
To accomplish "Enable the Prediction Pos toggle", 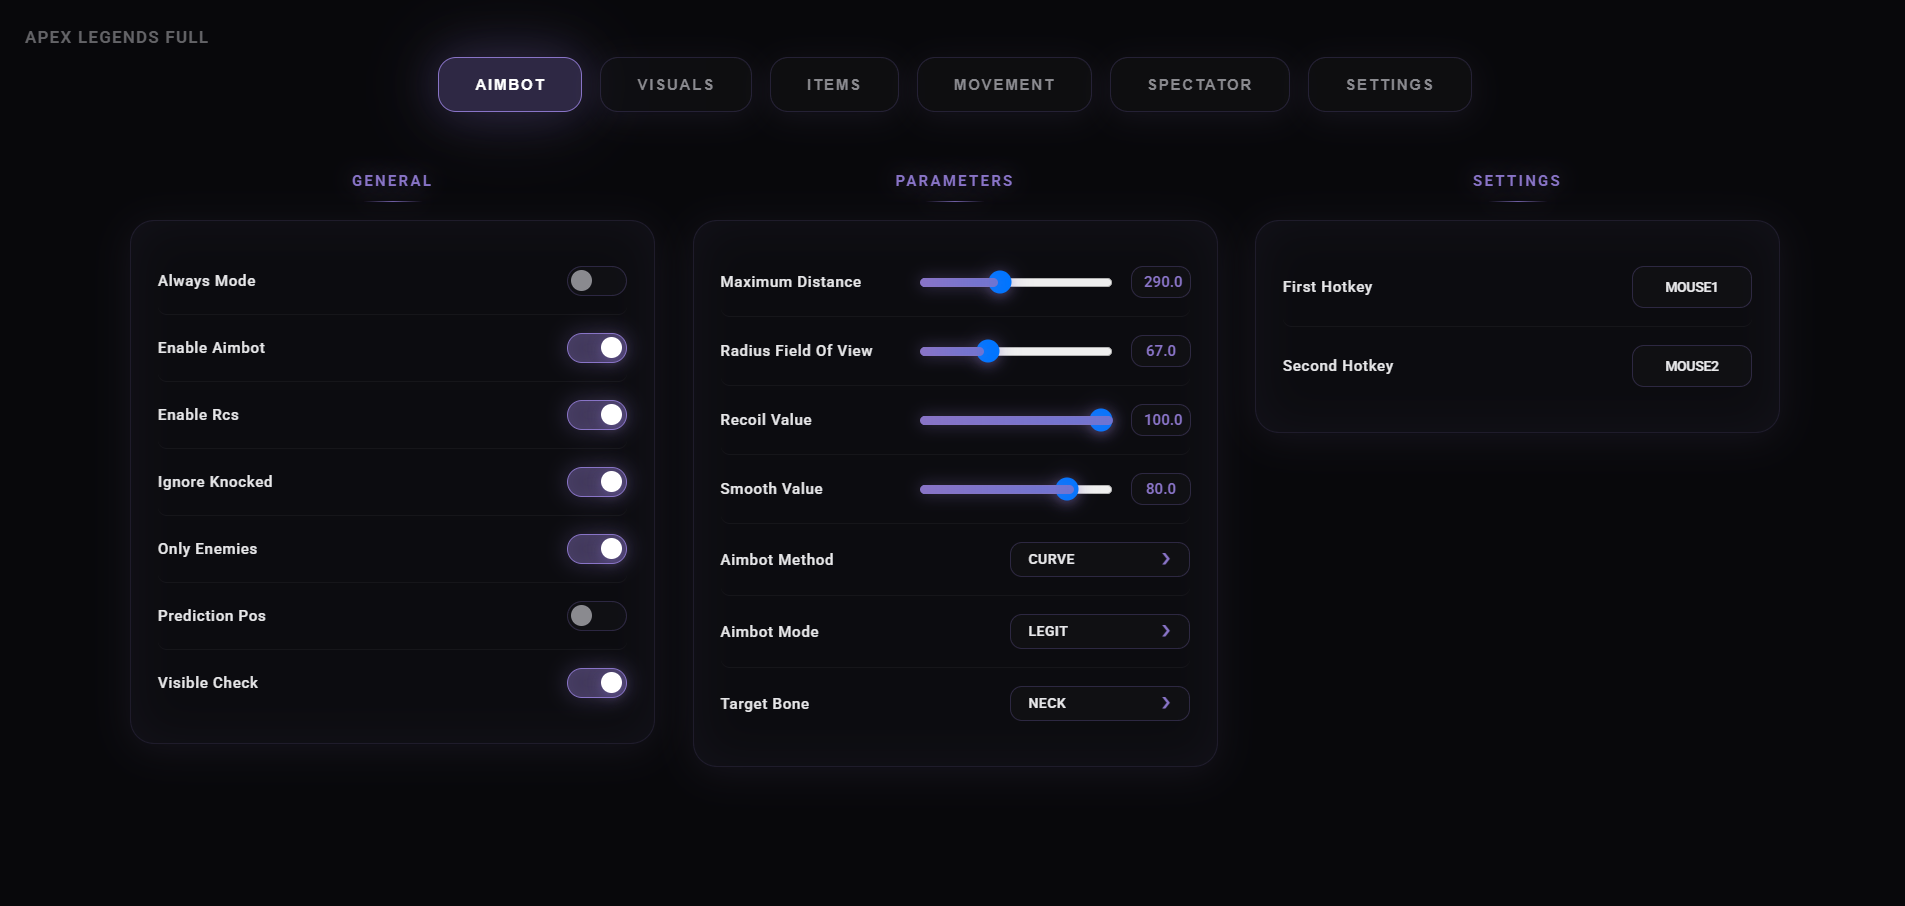I will tap(597, 616).
